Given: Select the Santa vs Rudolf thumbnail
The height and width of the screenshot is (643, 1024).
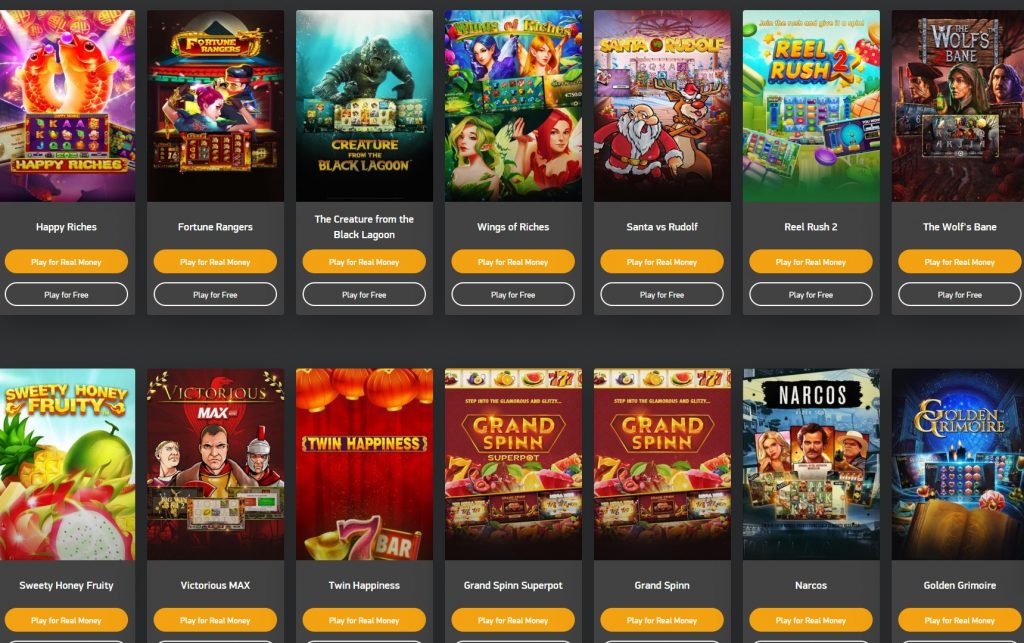Looking at the screenshot, I should pos(662,106).
